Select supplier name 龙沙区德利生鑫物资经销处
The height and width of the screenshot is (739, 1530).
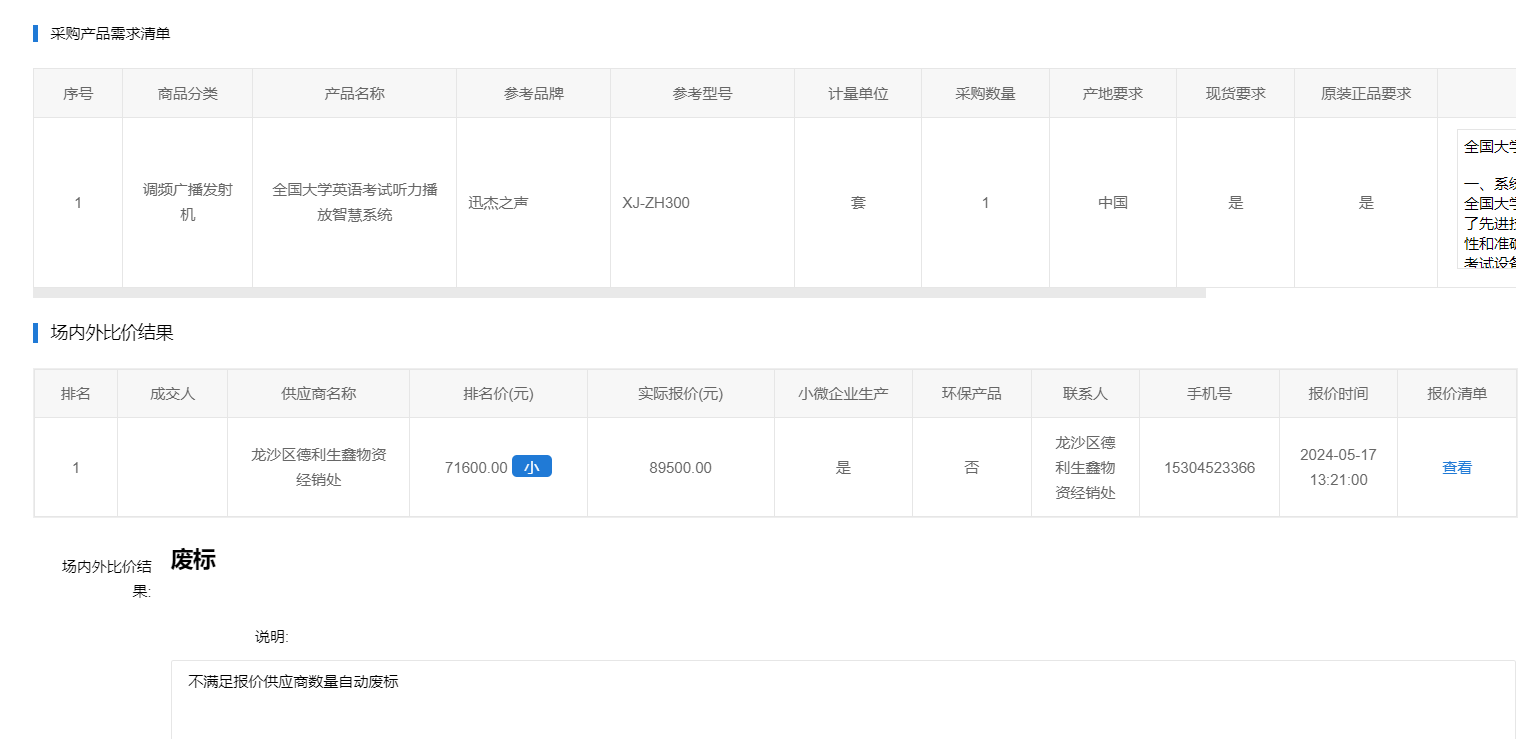(318, 467)
